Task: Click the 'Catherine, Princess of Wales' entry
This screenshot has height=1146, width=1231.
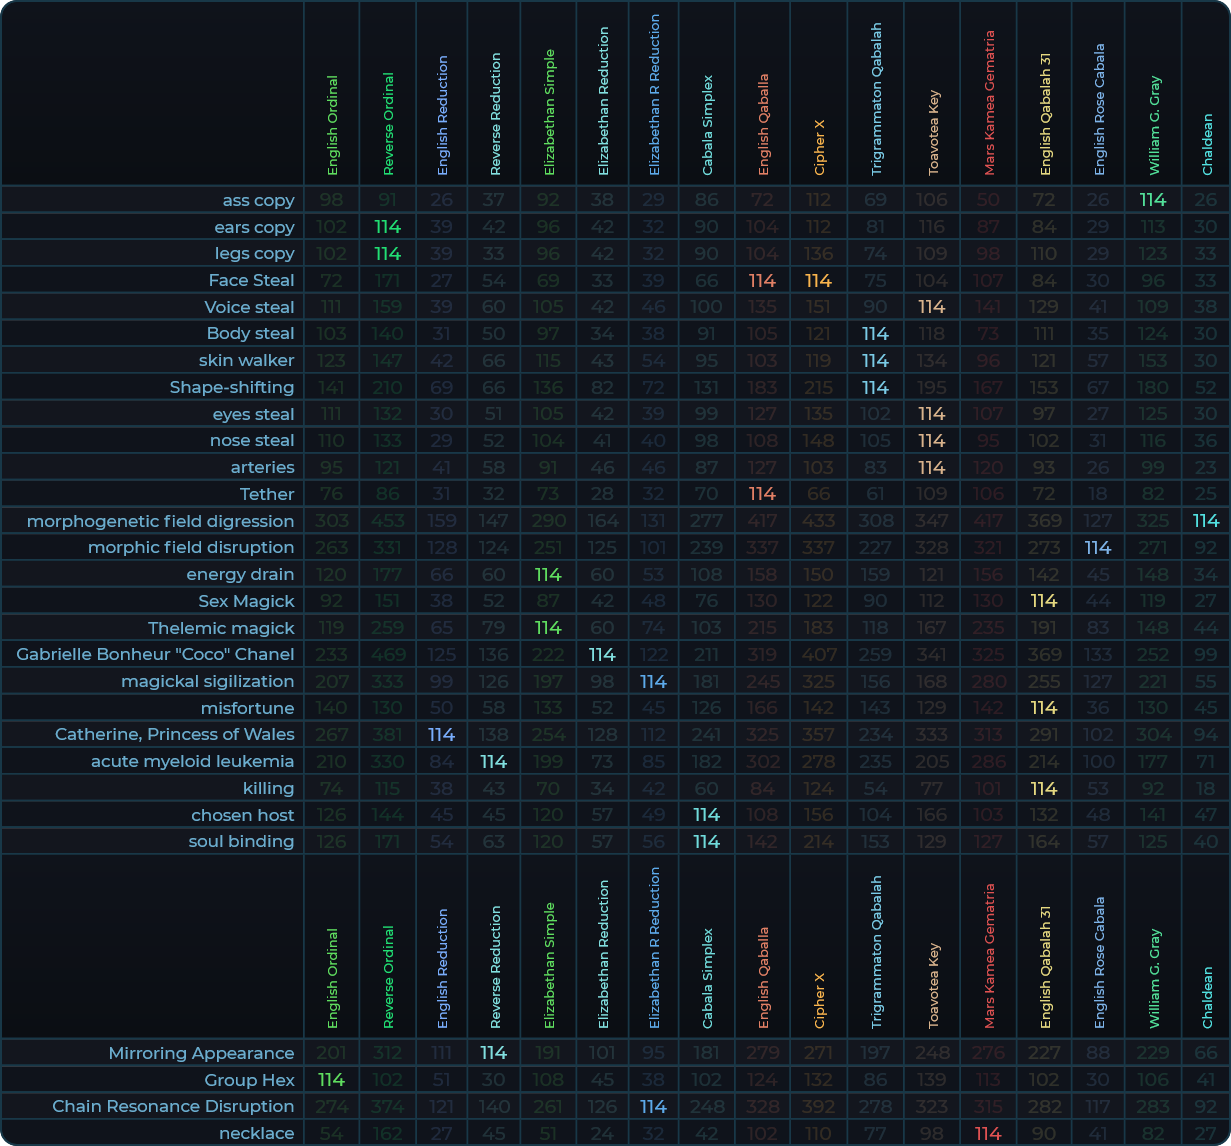Action: tap(174, 734)
